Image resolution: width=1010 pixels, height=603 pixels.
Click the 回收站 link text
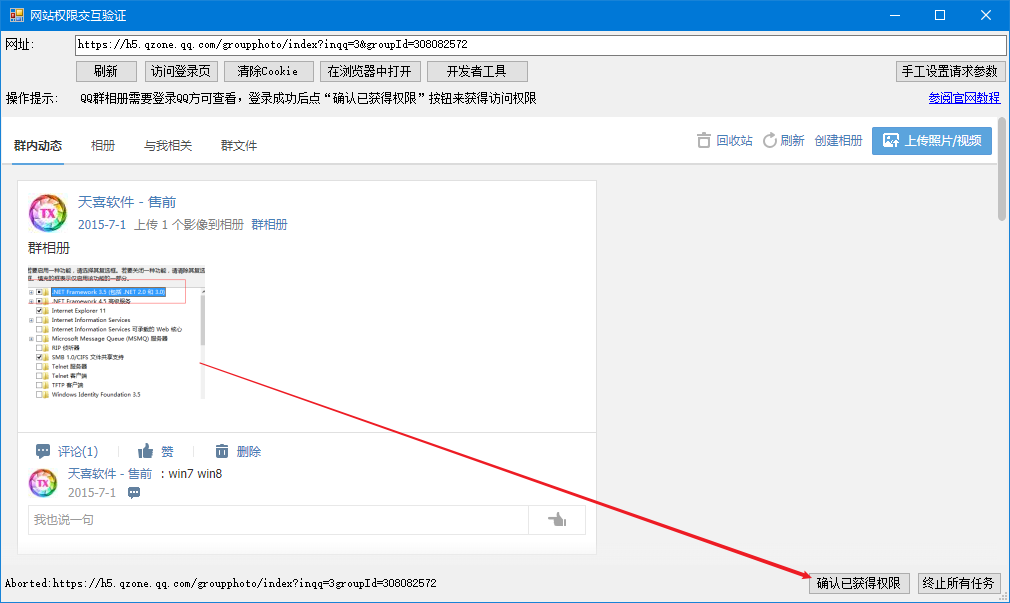pyautogui.click(x=734, y=140)
